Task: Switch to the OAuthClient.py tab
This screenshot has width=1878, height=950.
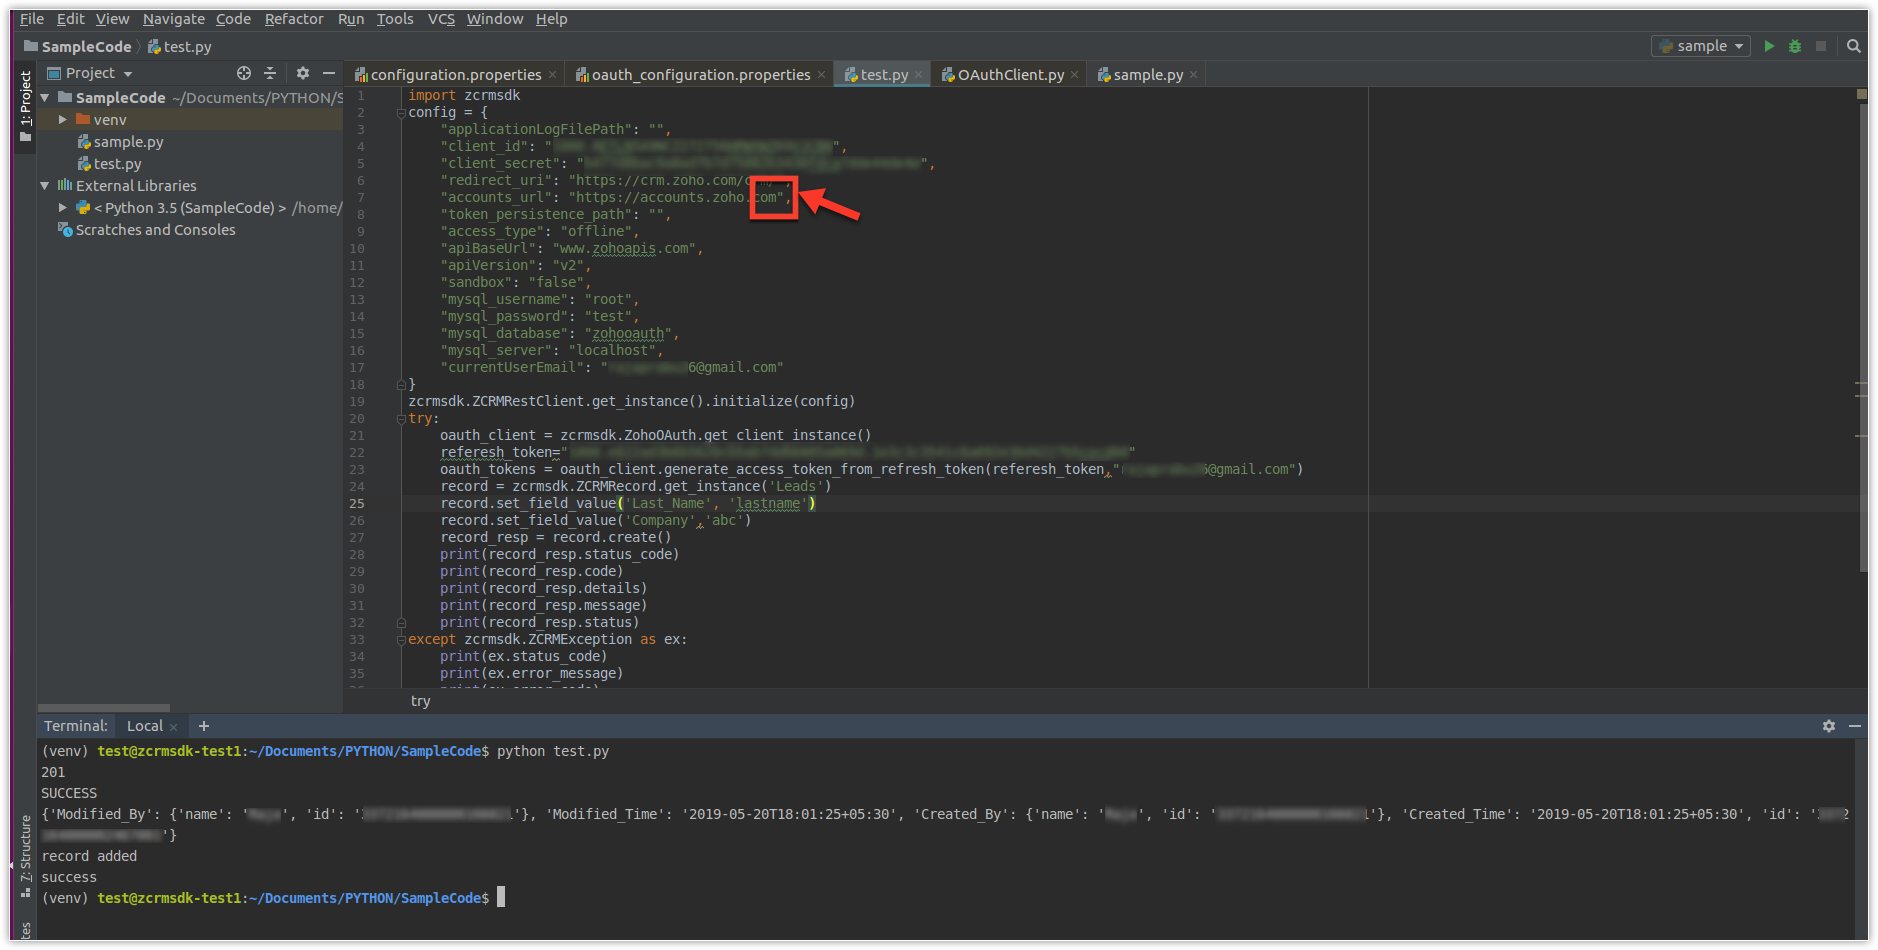Action: point(1010,75)
